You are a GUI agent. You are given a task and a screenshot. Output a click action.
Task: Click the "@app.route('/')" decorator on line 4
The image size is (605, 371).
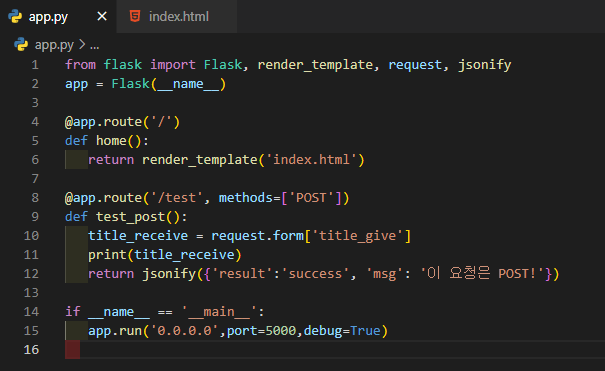tap(122, 122)
